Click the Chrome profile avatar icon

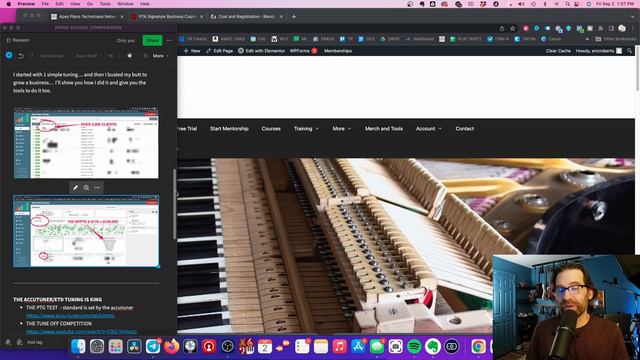pos(622,29)
